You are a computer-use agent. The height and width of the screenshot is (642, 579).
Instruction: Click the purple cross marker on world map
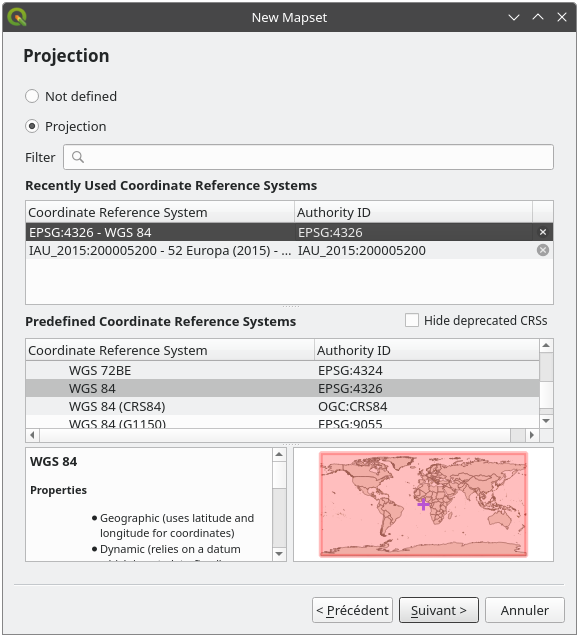tap(423, 504)
